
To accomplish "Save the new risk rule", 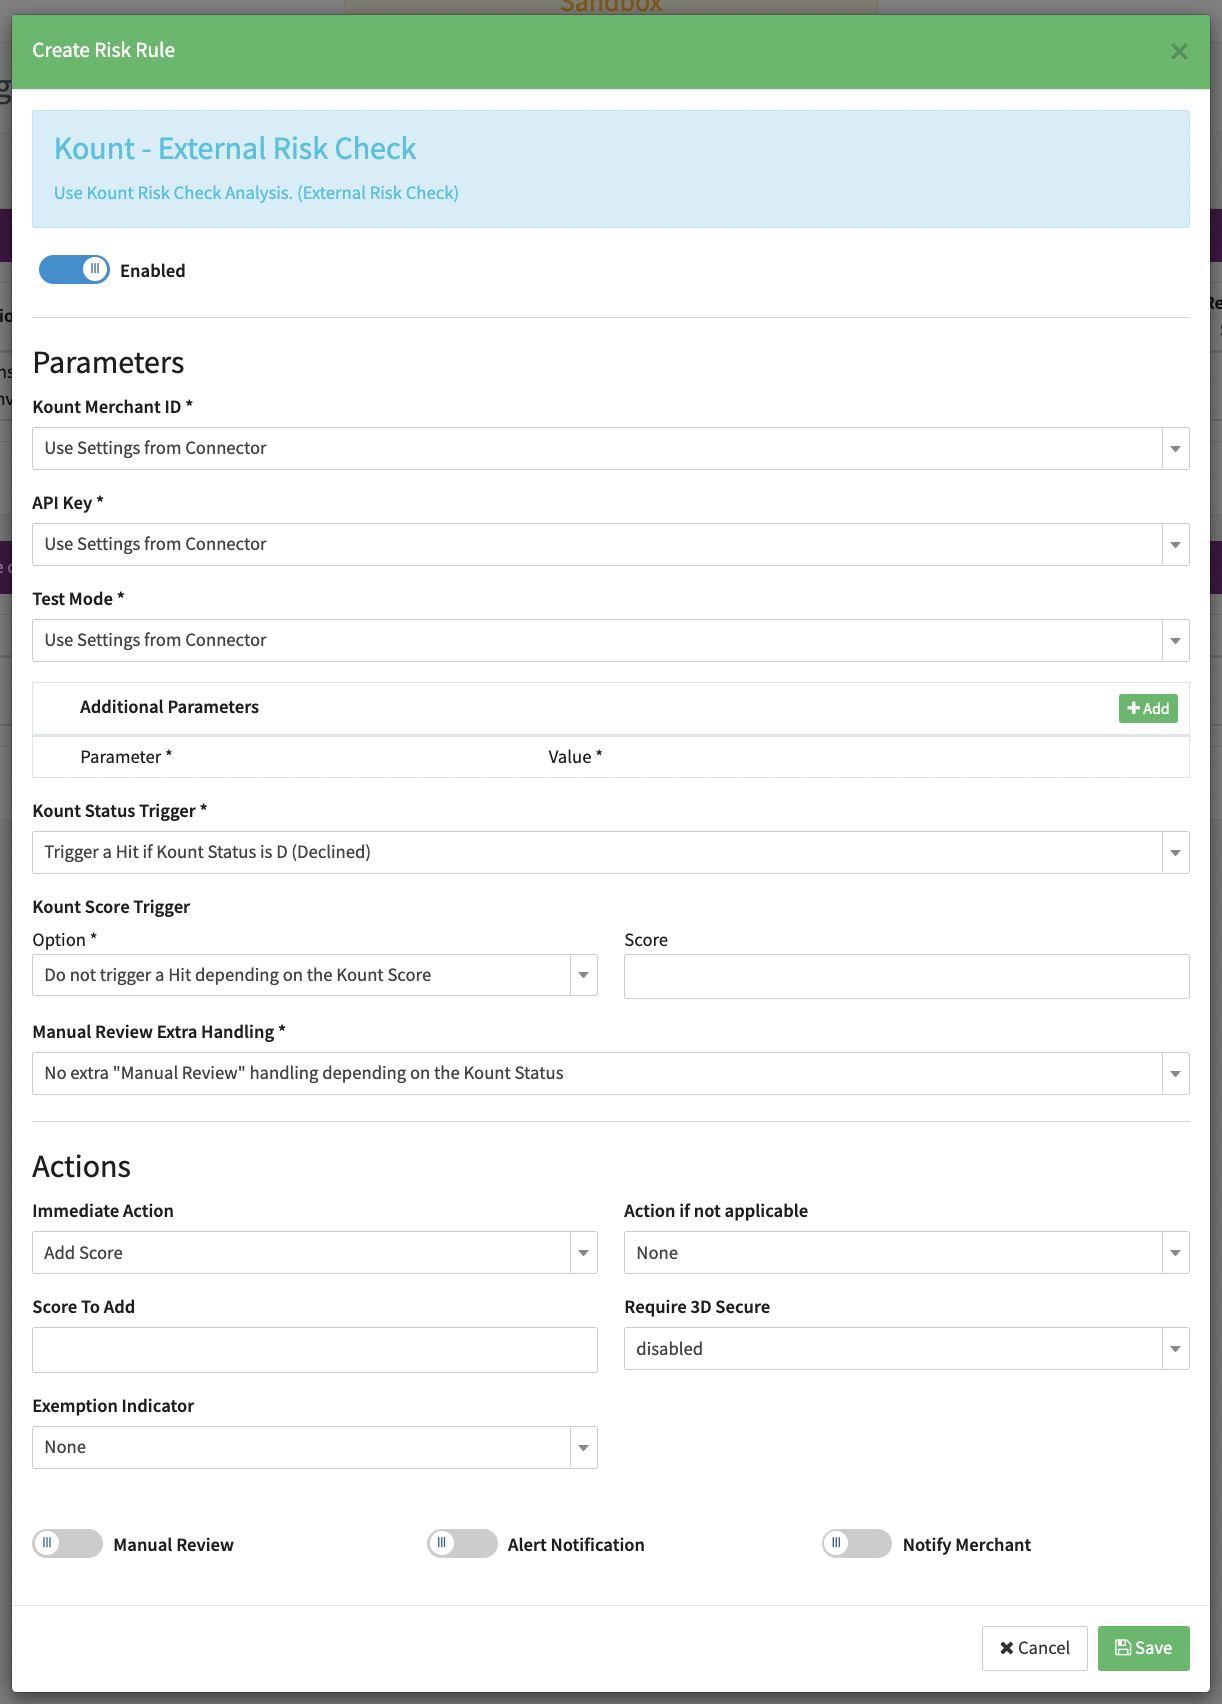I will tap(1143, 1648).
